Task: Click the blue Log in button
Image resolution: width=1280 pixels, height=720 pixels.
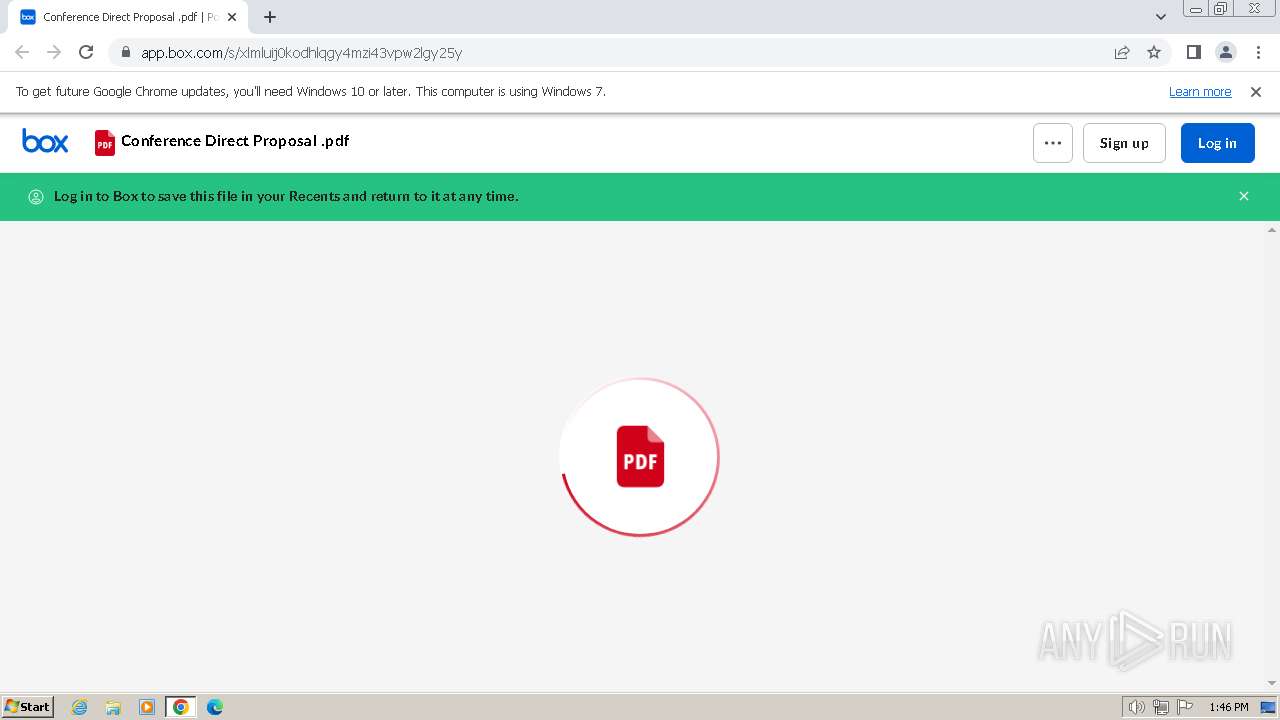Action: 1217,143
